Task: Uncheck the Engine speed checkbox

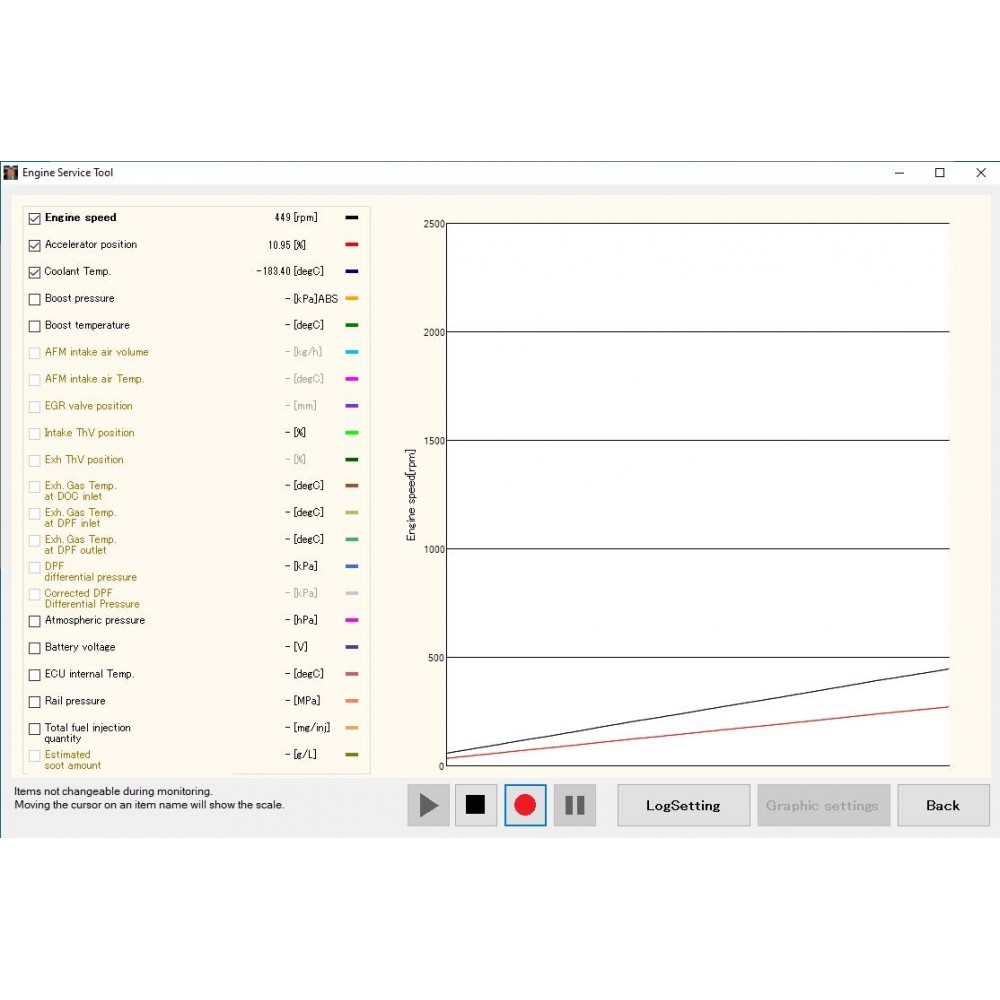Action: point(34,217)
